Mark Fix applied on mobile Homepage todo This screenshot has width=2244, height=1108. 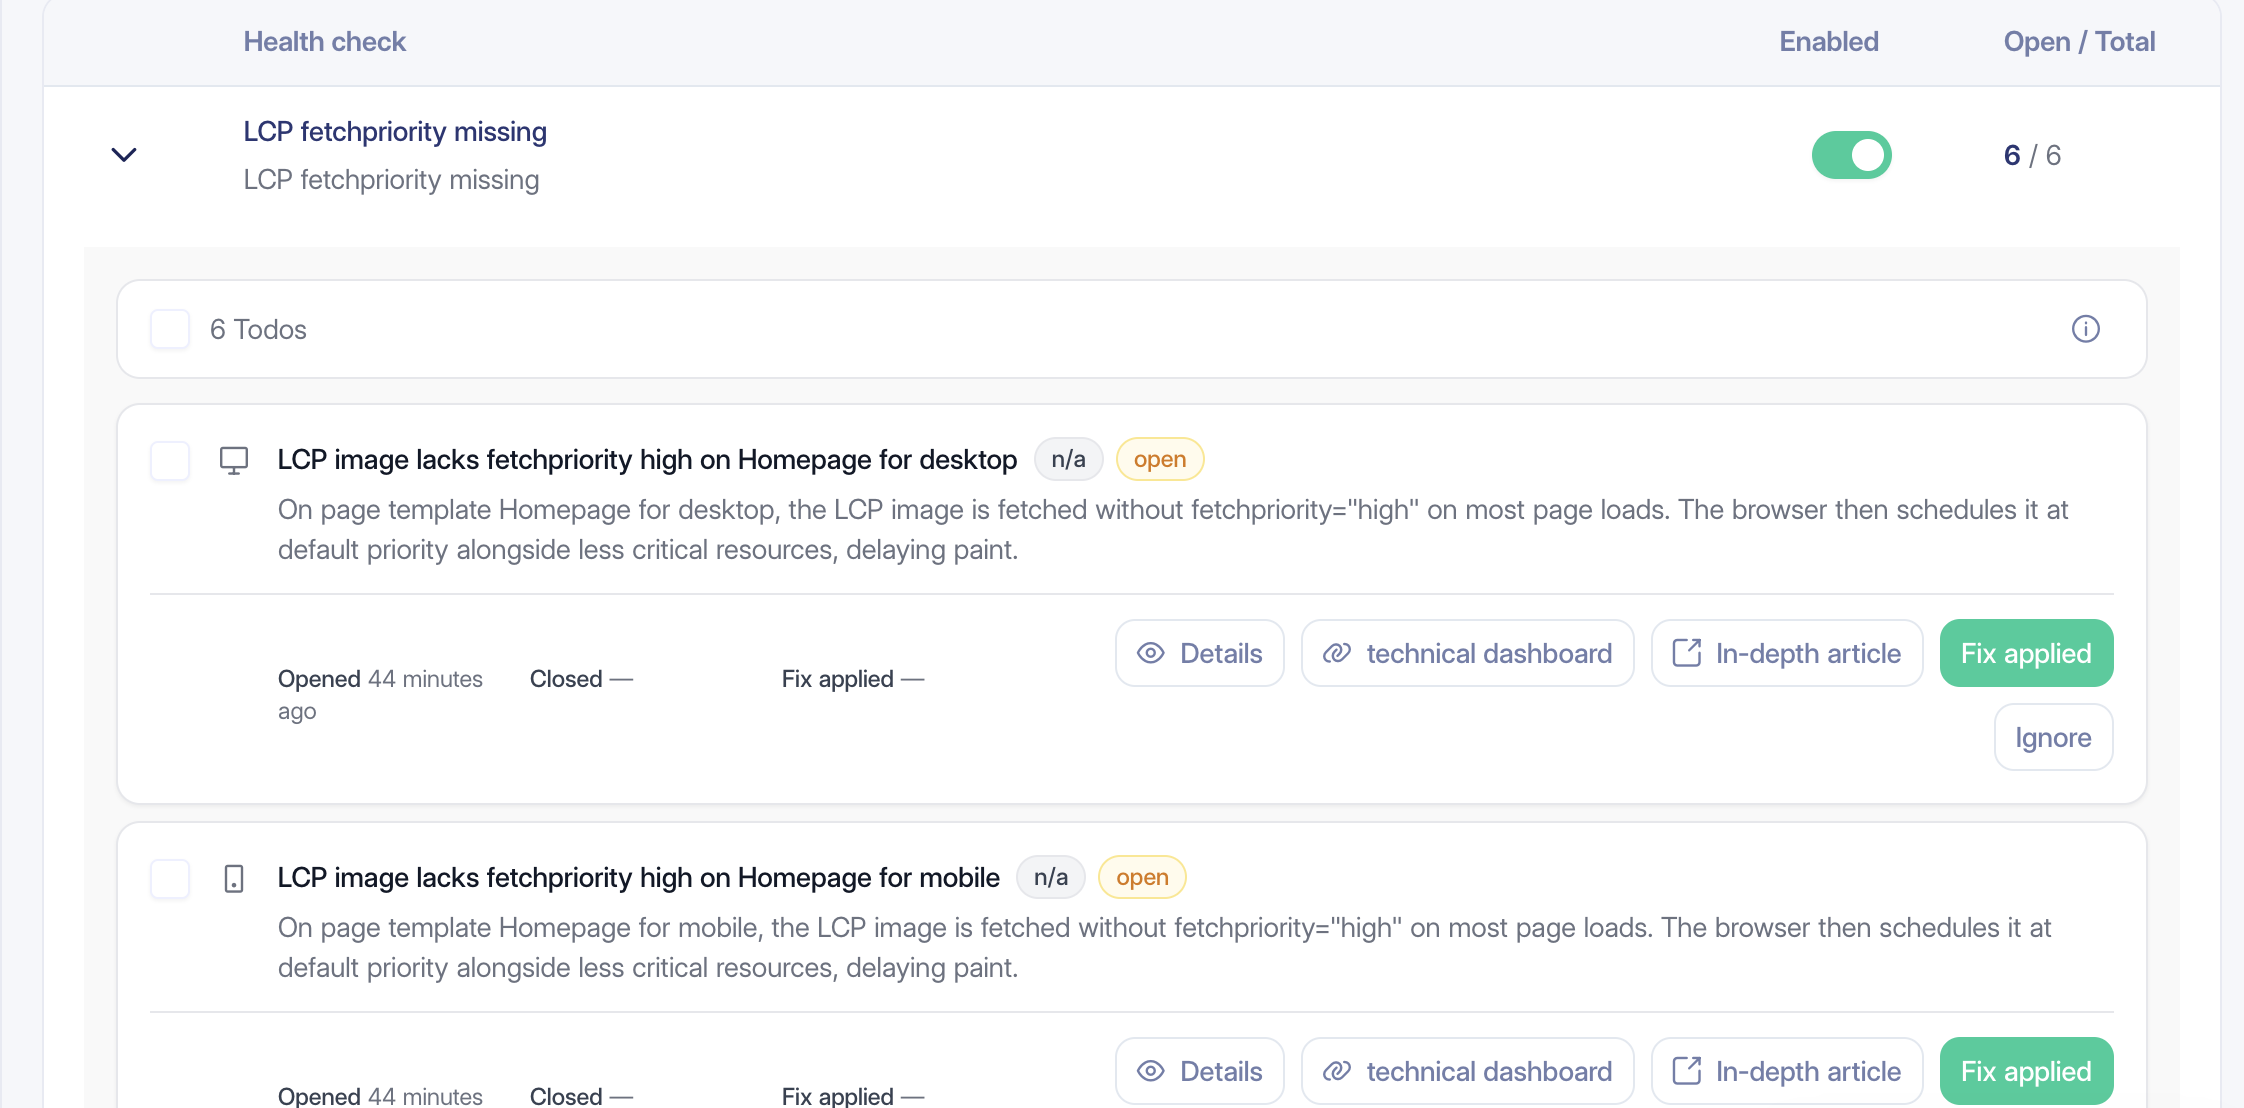click(2026, 1071)
